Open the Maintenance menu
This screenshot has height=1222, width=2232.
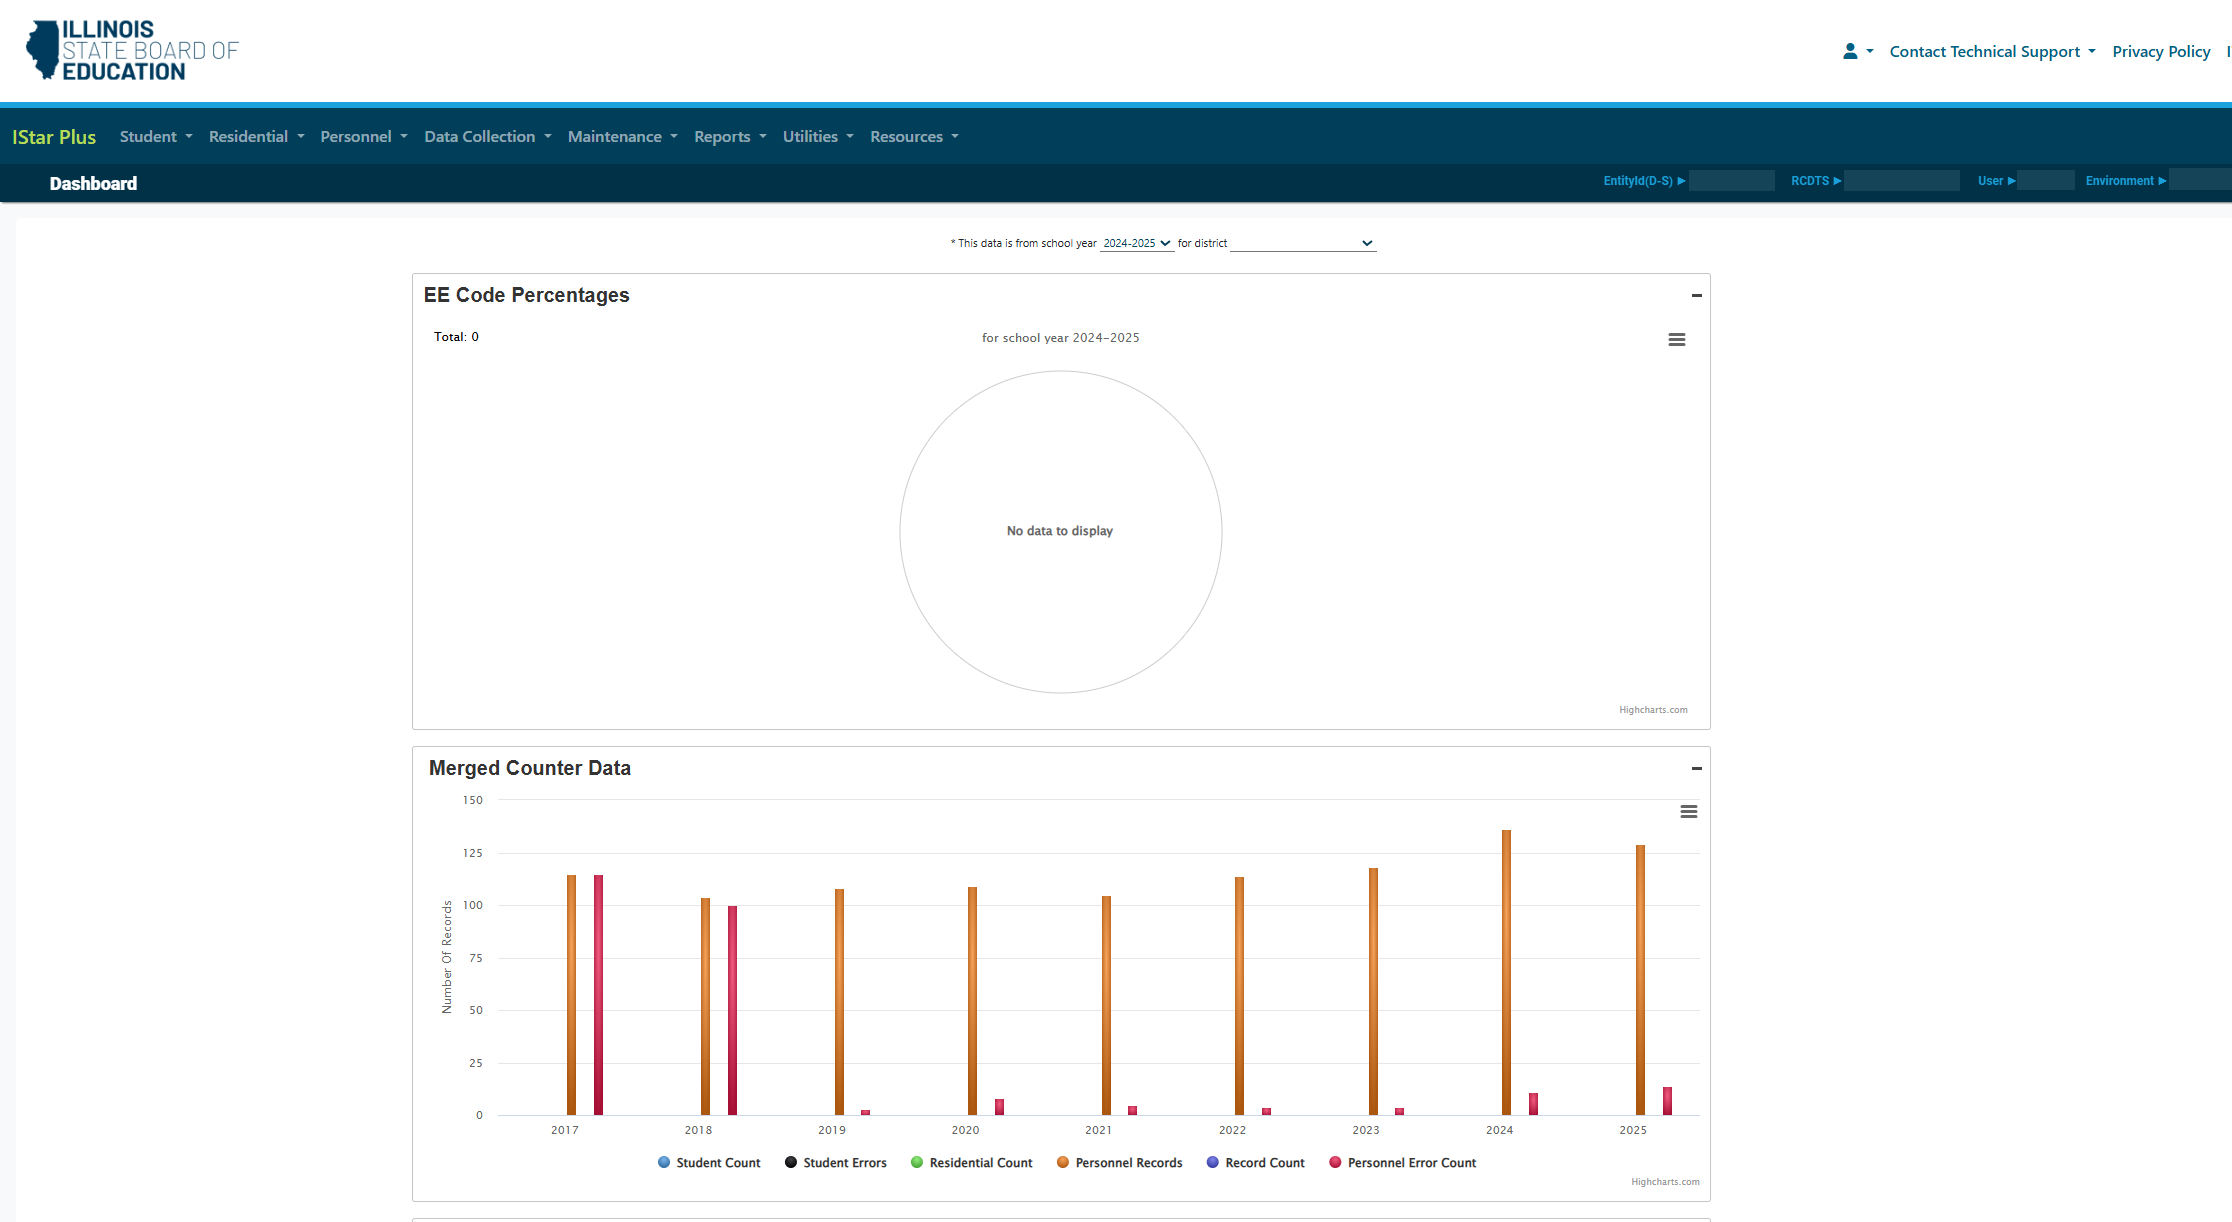click(x=623, y=136)
